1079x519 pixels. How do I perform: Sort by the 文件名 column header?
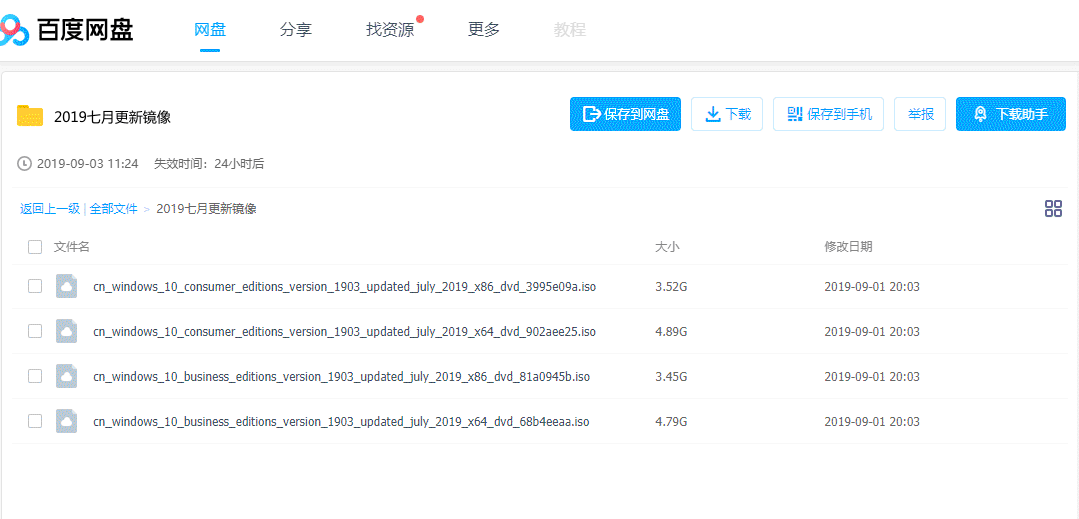pyautogui.click(x=72, y=246)
